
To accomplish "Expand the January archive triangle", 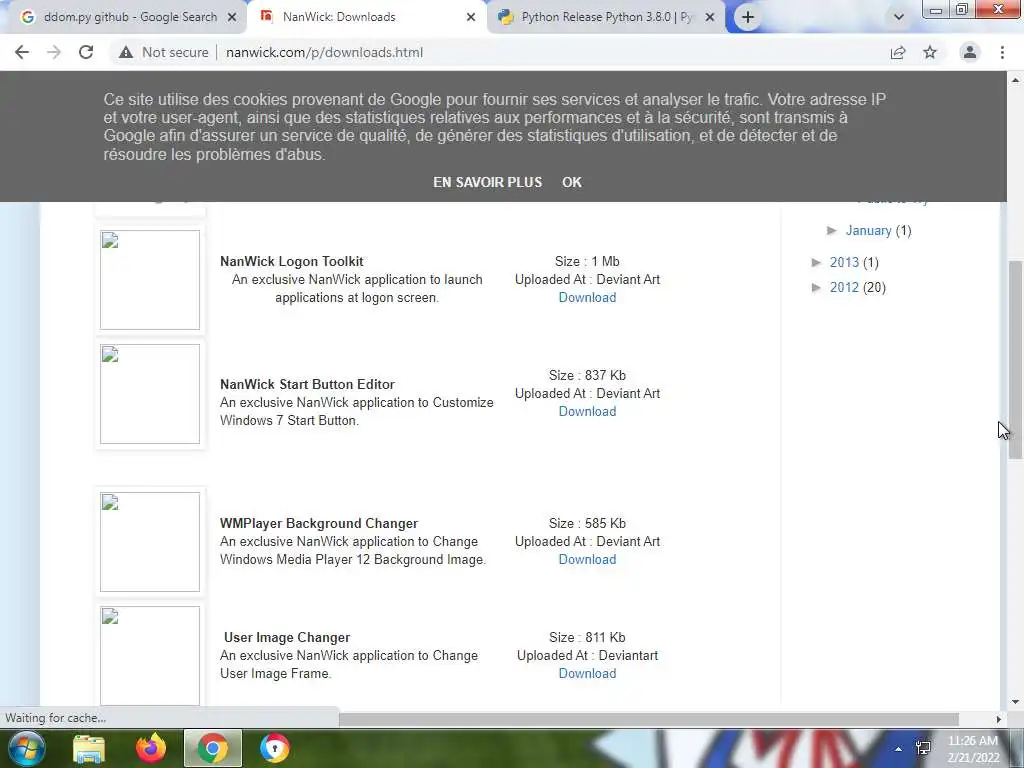I will (x=832, y=231).
